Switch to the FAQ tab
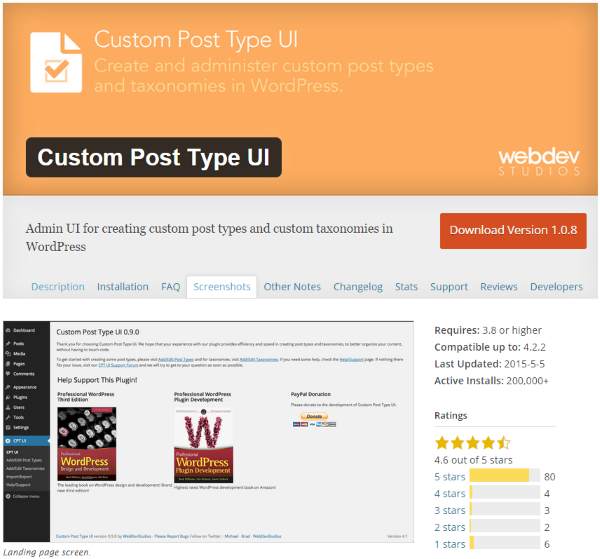This screenshot has width=600, height=559. pyautogui.click(x=170, y=287)
